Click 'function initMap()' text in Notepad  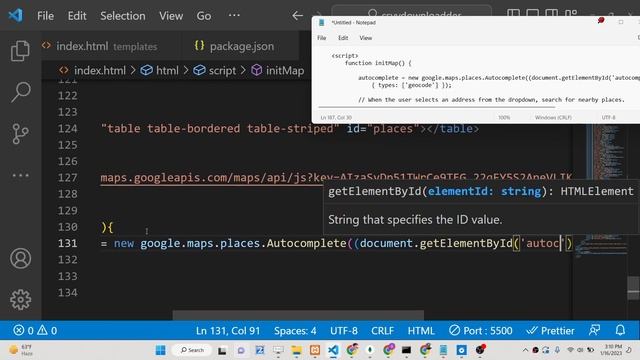coord(378,63)
